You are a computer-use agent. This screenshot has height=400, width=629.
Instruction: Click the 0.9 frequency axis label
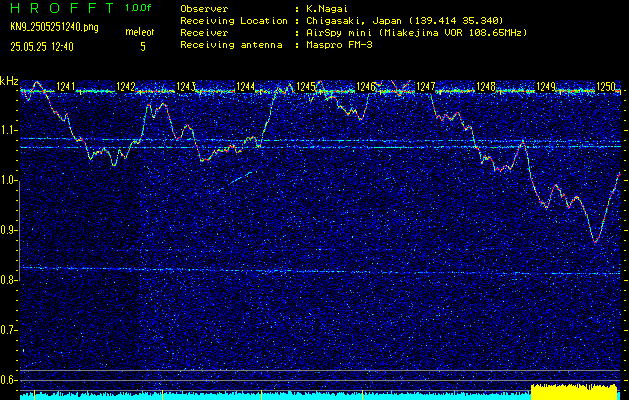(x=9, y=230)
